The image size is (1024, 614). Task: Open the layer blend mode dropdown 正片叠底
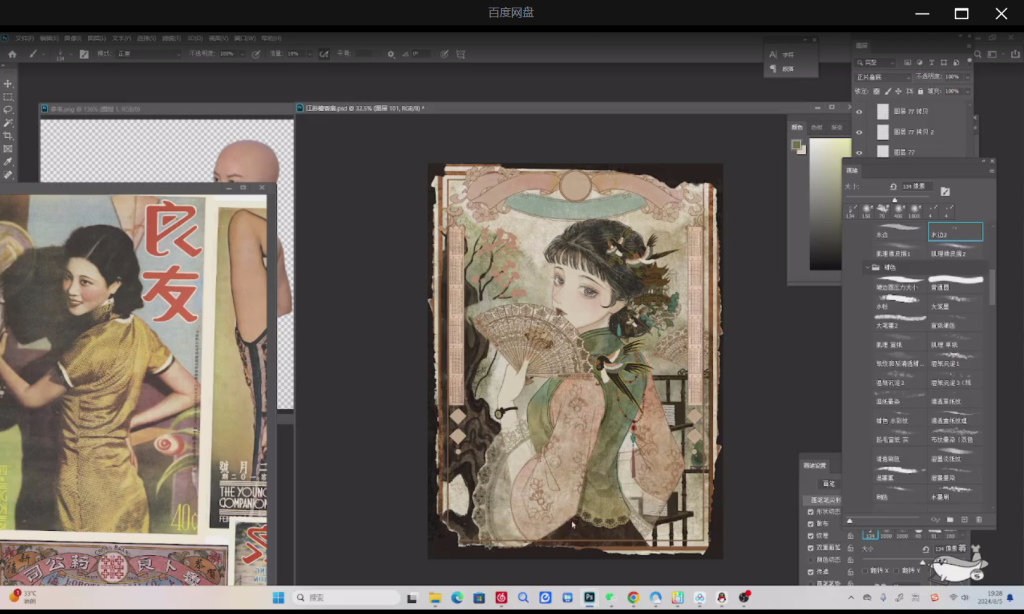point(883,77)
